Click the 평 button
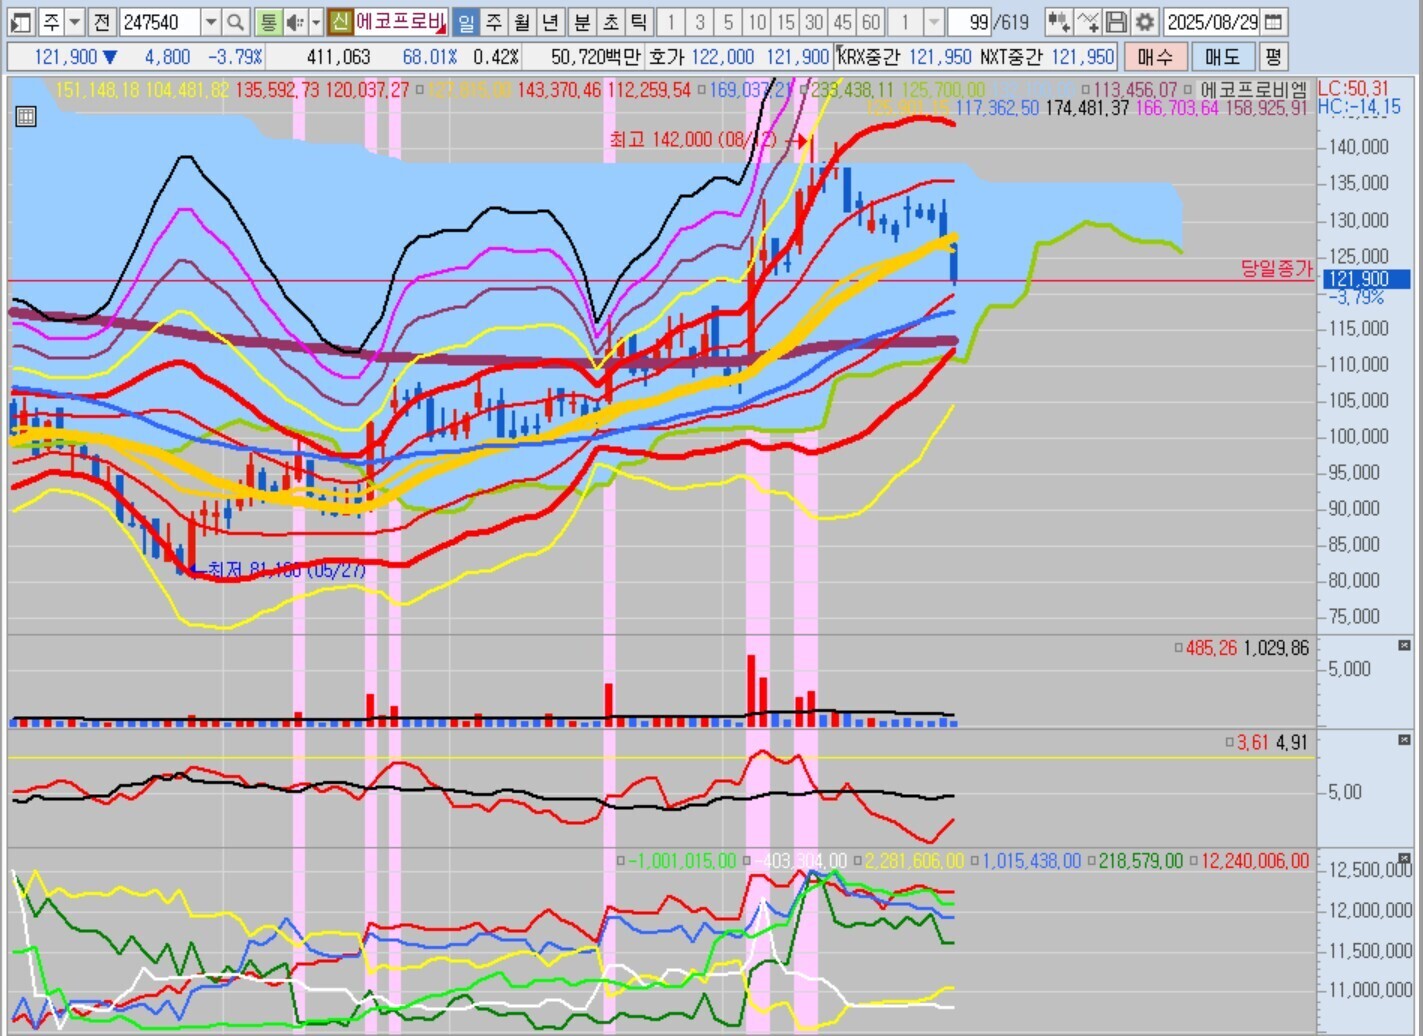The height and width of the screenshot is (1036, 1423). click(x=1273, y=57)
